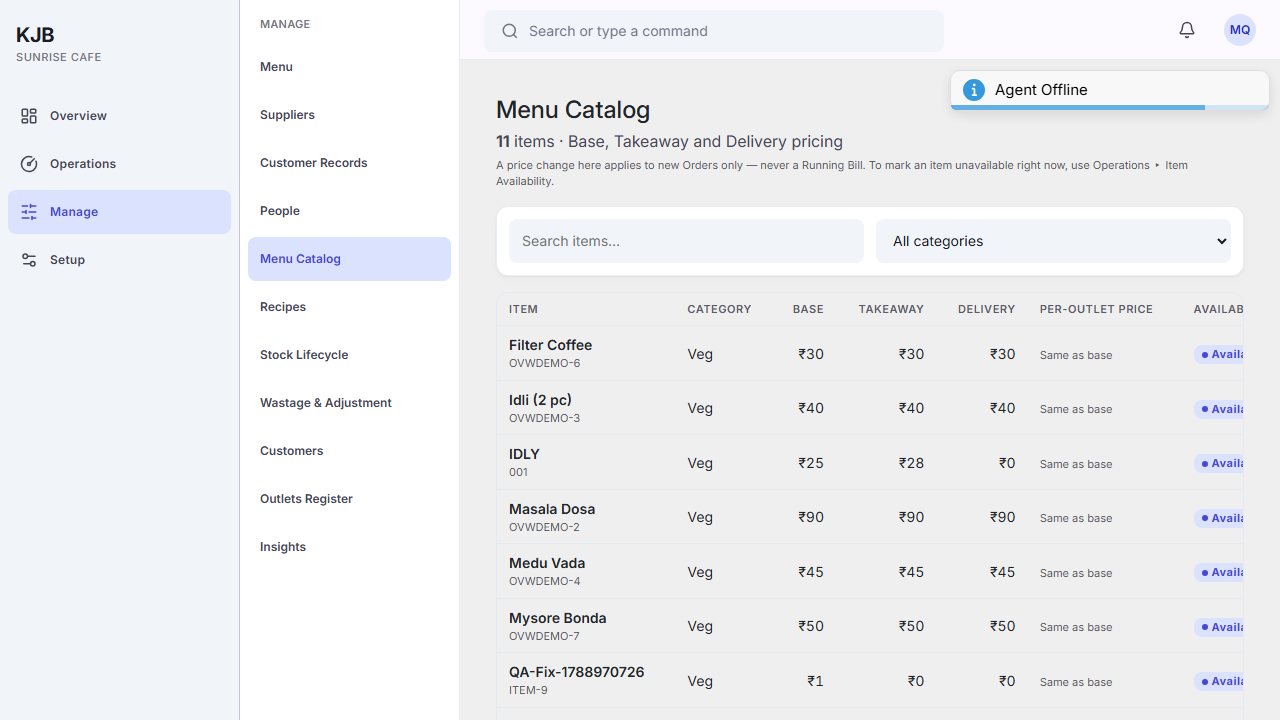Click Medu Vada delivery price ₹45
This screenshot has width=1280, height=720.
click(x=1002, y=572)
